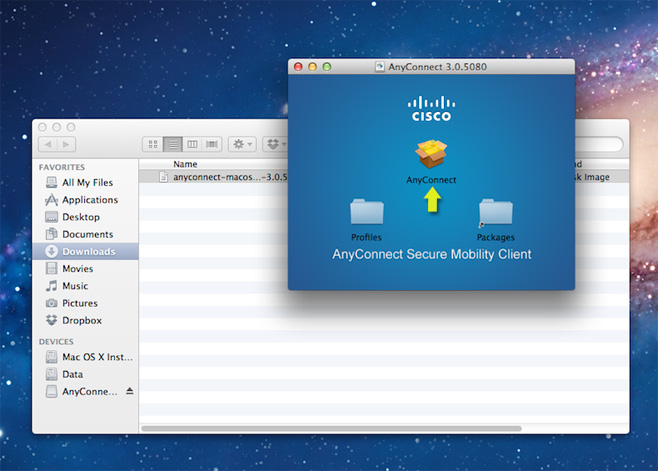Open the AnyConnect installer package icon
Screen dimensions: 658x471
click(x=431, y=155)
